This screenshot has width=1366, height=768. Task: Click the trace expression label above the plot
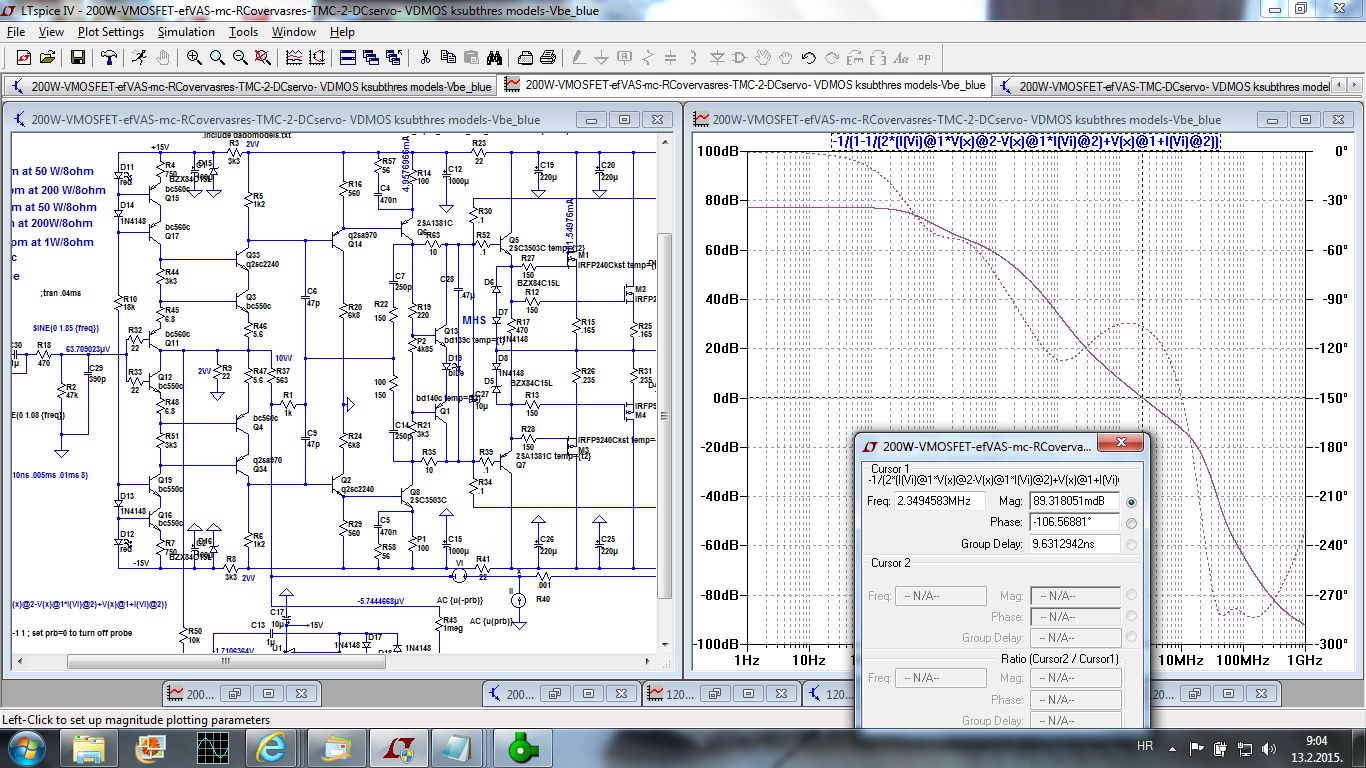pos(1026,142)
